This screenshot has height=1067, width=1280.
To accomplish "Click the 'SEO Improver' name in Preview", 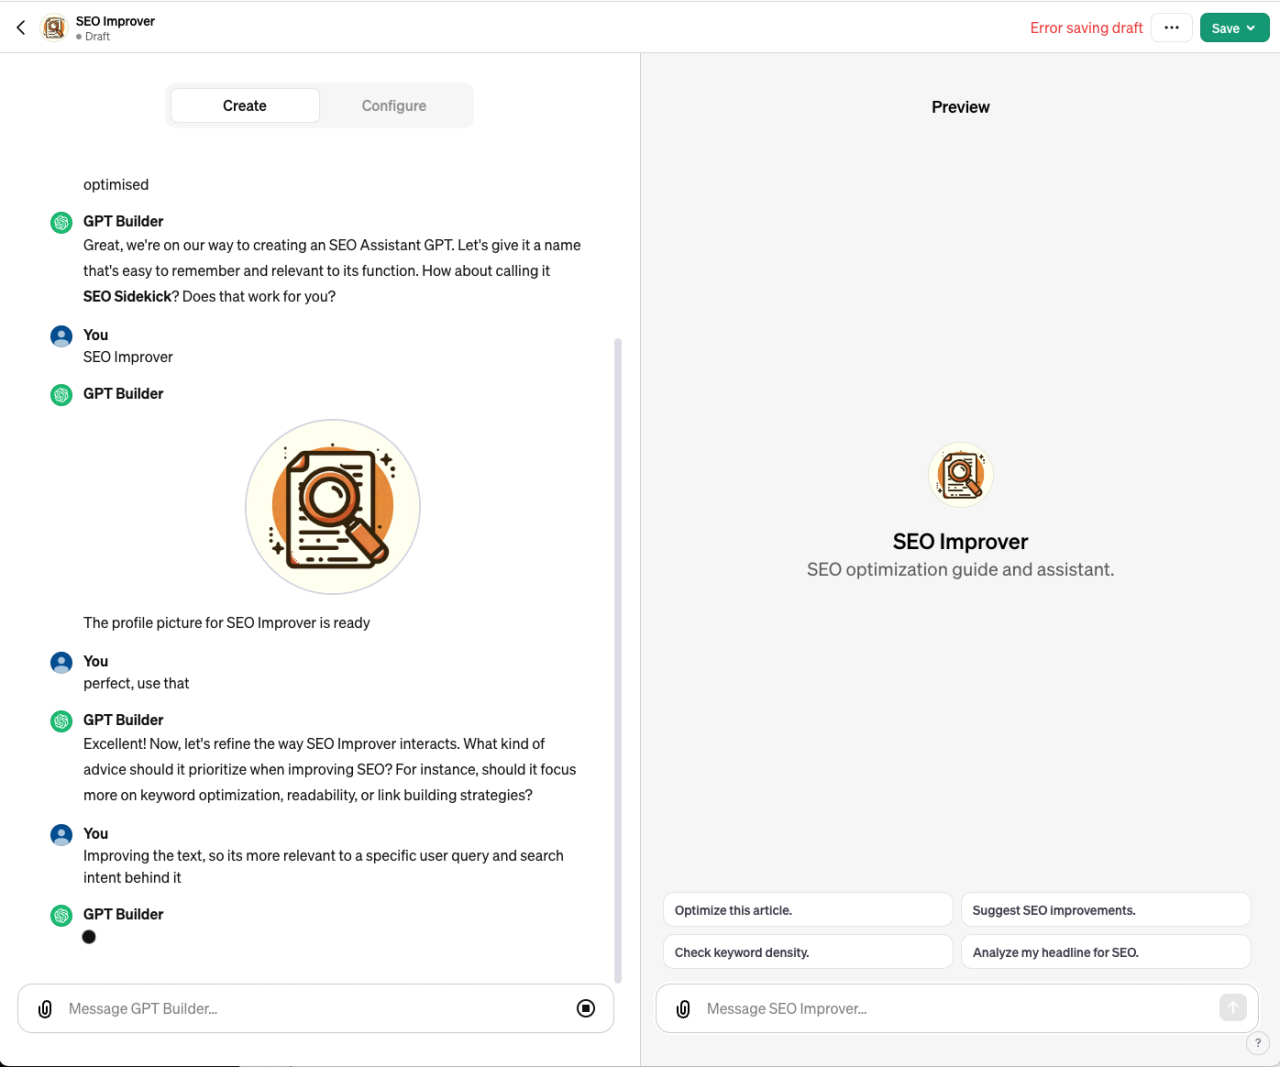I will pos(960,541).
